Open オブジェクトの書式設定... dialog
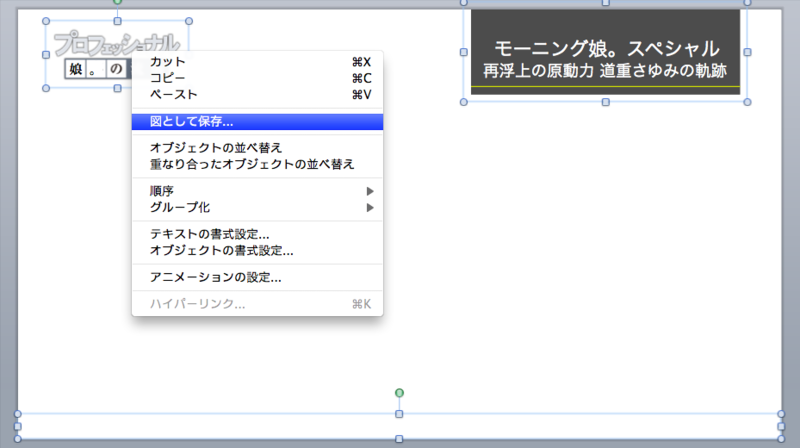This screenshot has width=800, height=448. [x=257, y=251]
